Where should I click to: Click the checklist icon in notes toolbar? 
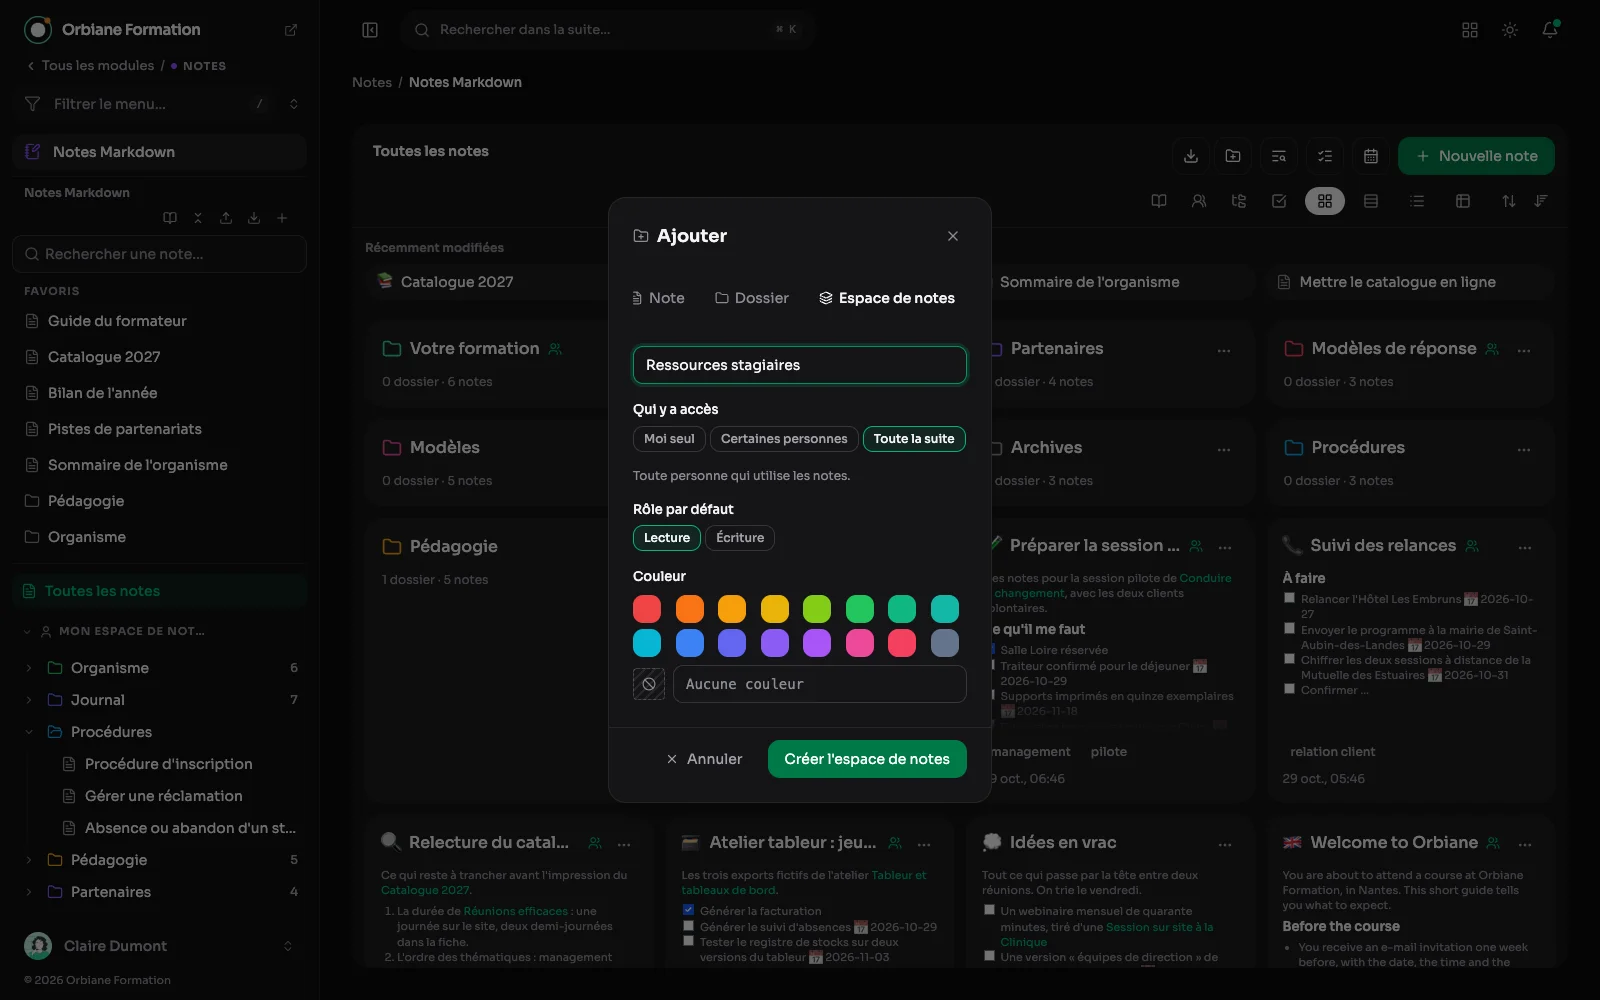(x=1325, y=156)
